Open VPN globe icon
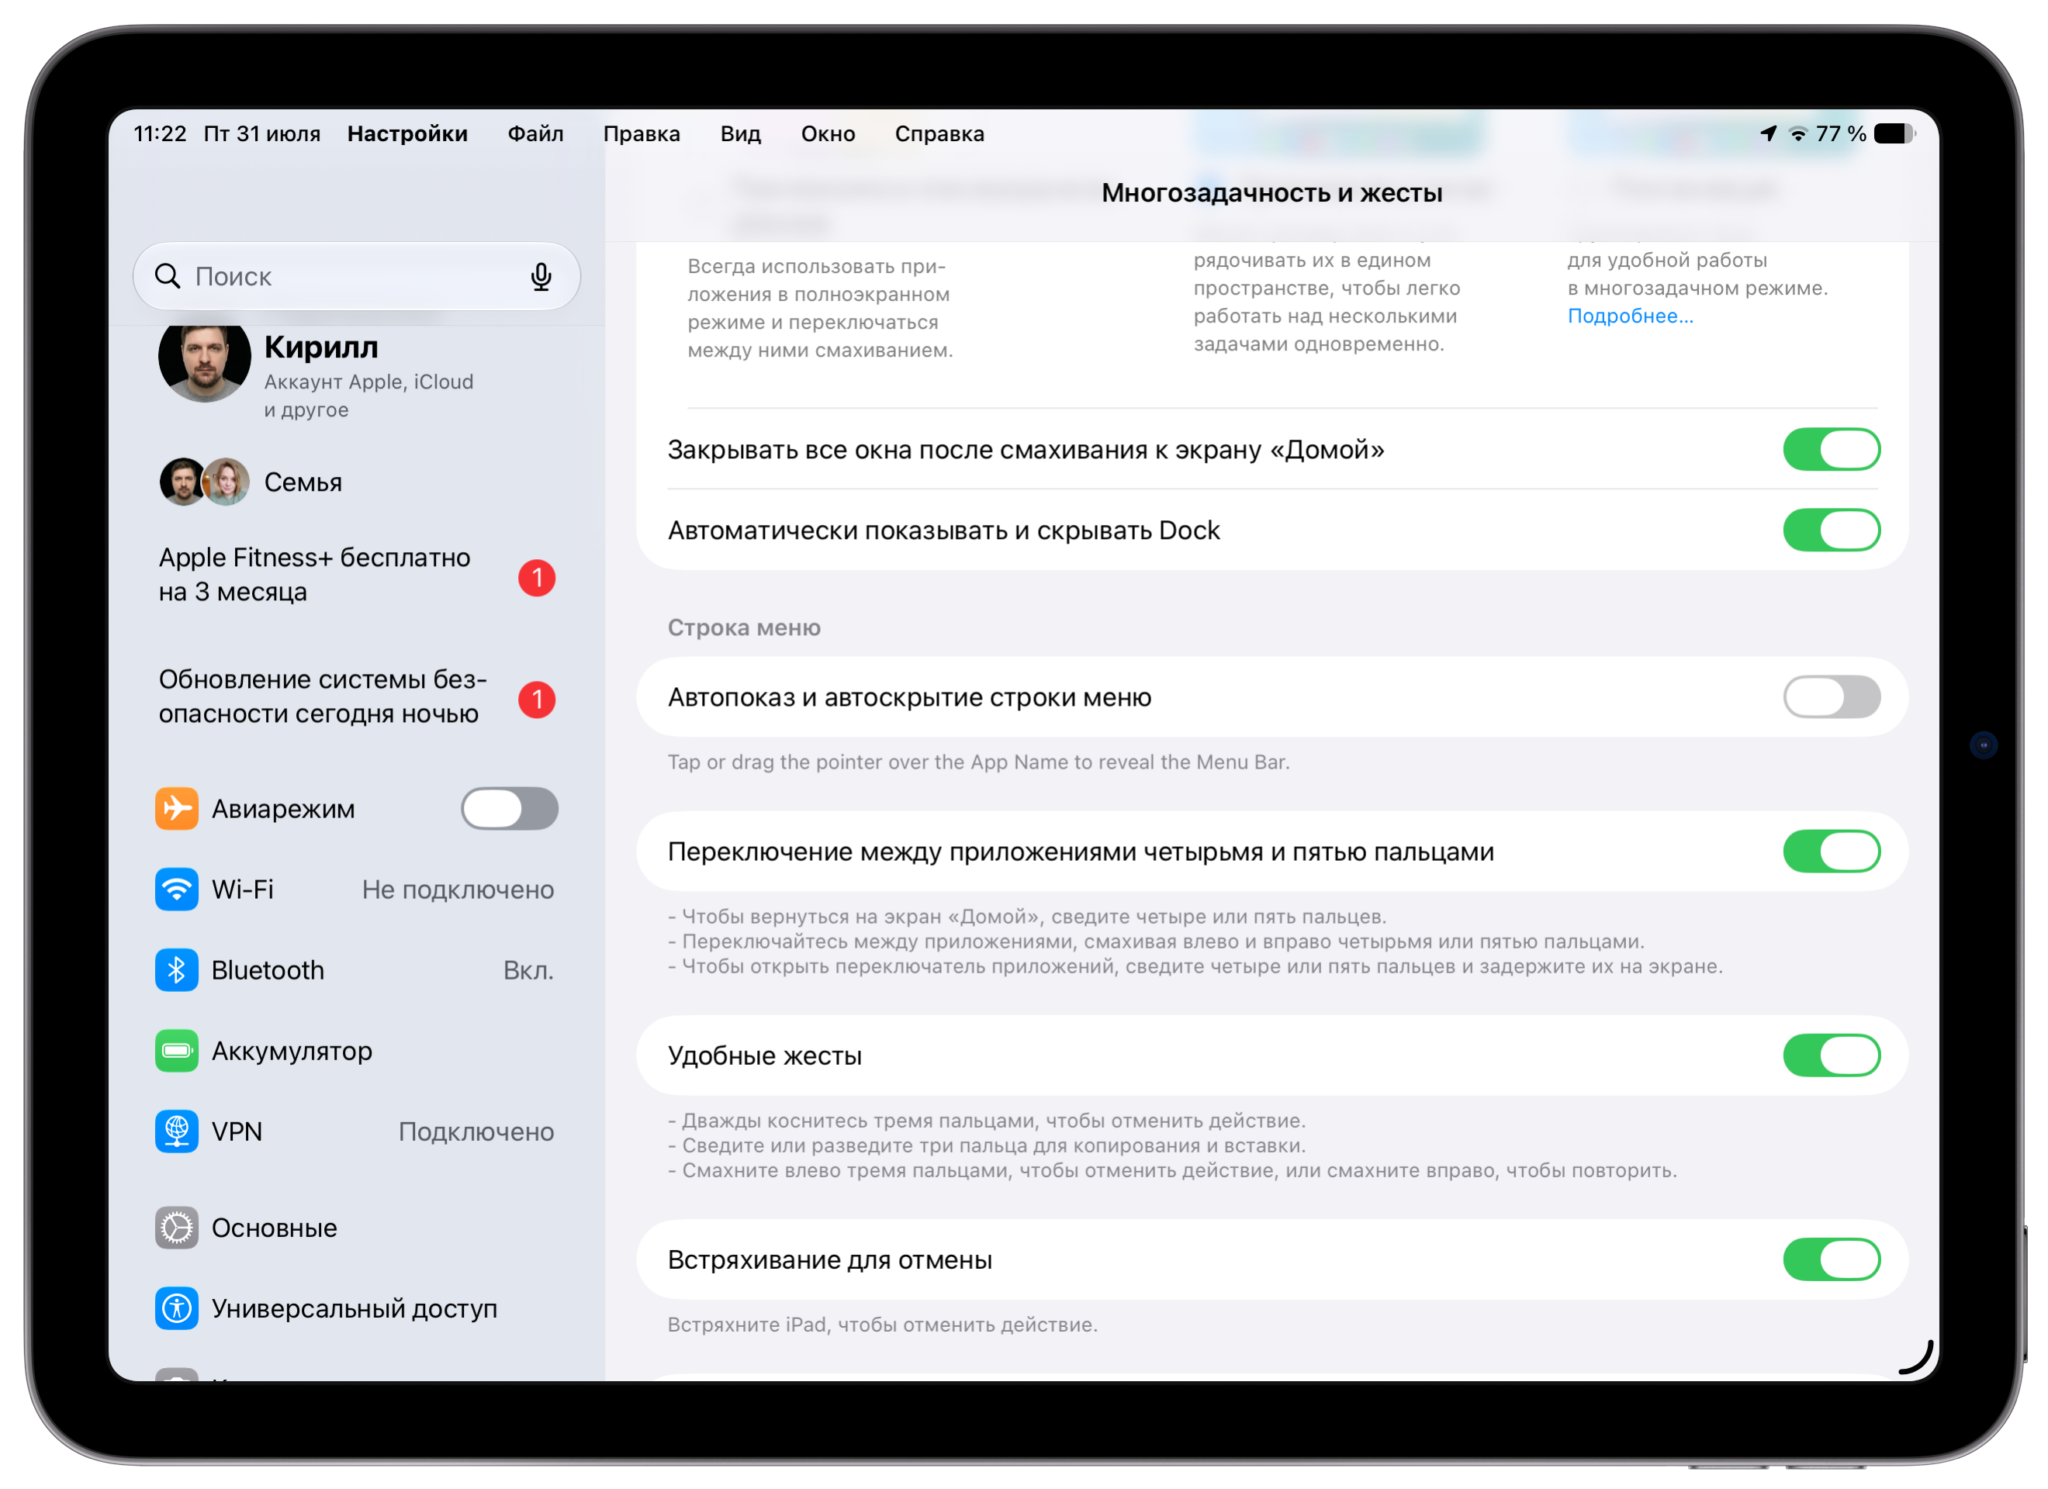The height and width of the screenshot is (1489, 2048). pos(176,1131)
